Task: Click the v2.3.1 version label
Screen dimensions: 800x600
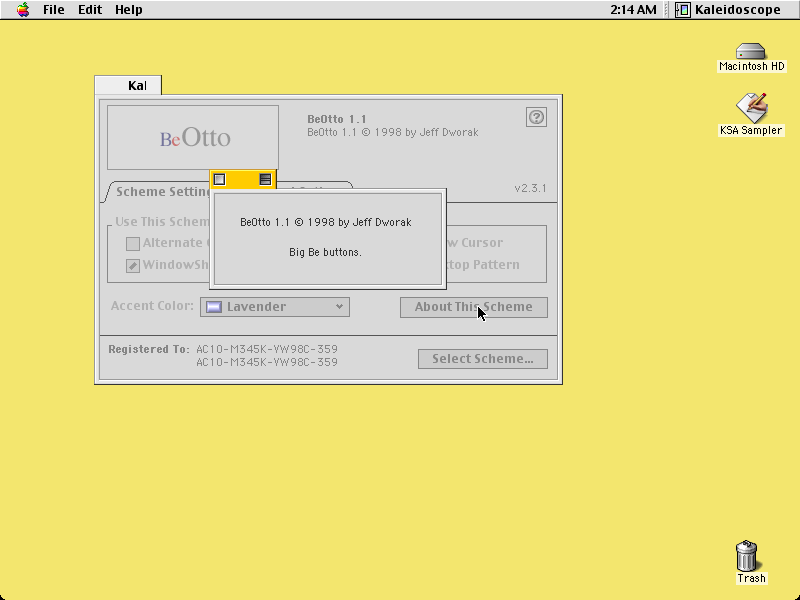Action: [x=530, y=188]
